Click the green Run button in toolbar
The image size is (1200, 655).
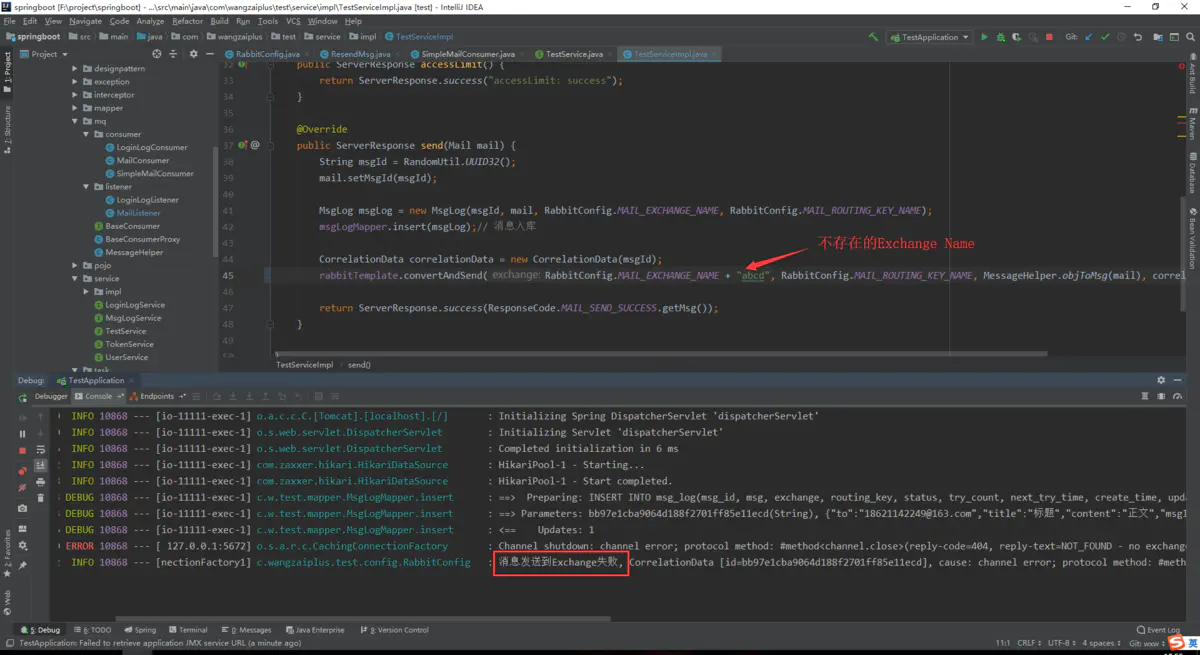[984, 37]
